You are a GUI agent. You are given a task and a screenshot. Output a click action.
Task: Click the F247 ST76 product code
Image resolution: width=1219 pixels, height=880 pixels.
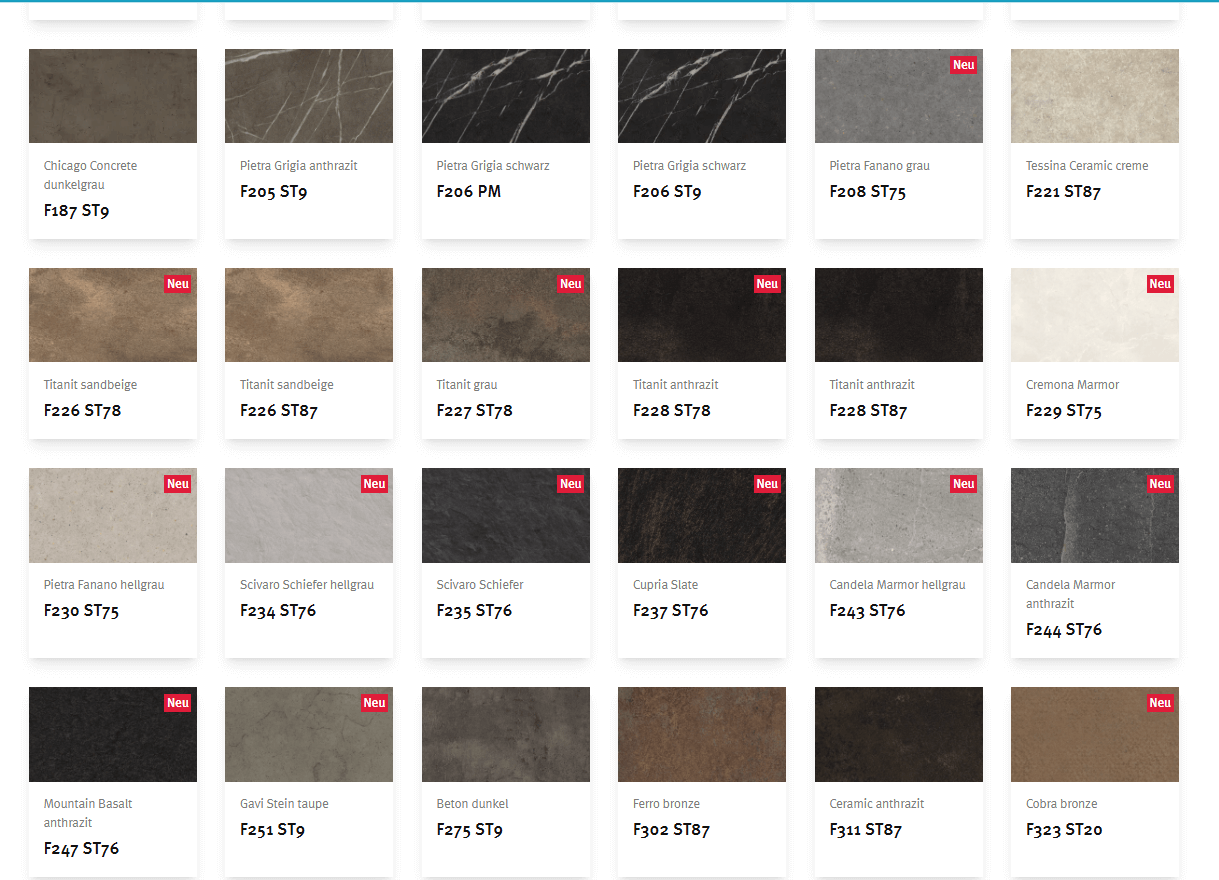click(82, 849)
